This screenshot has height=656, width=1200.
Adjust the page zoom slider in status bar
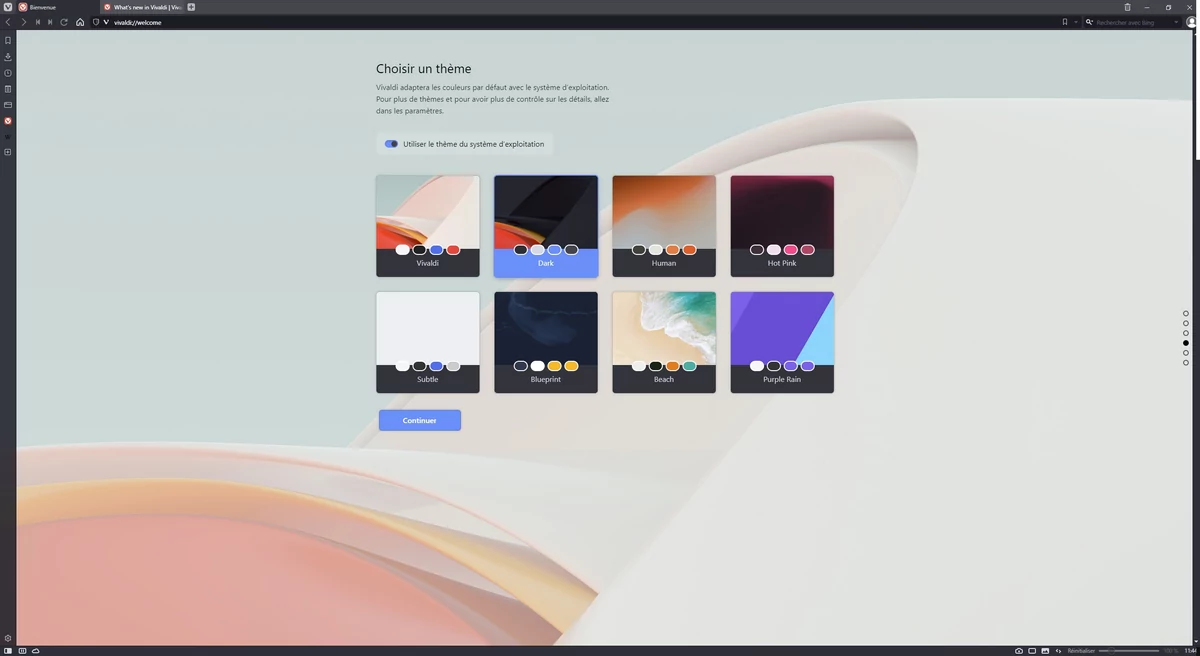pos(1129,651)
